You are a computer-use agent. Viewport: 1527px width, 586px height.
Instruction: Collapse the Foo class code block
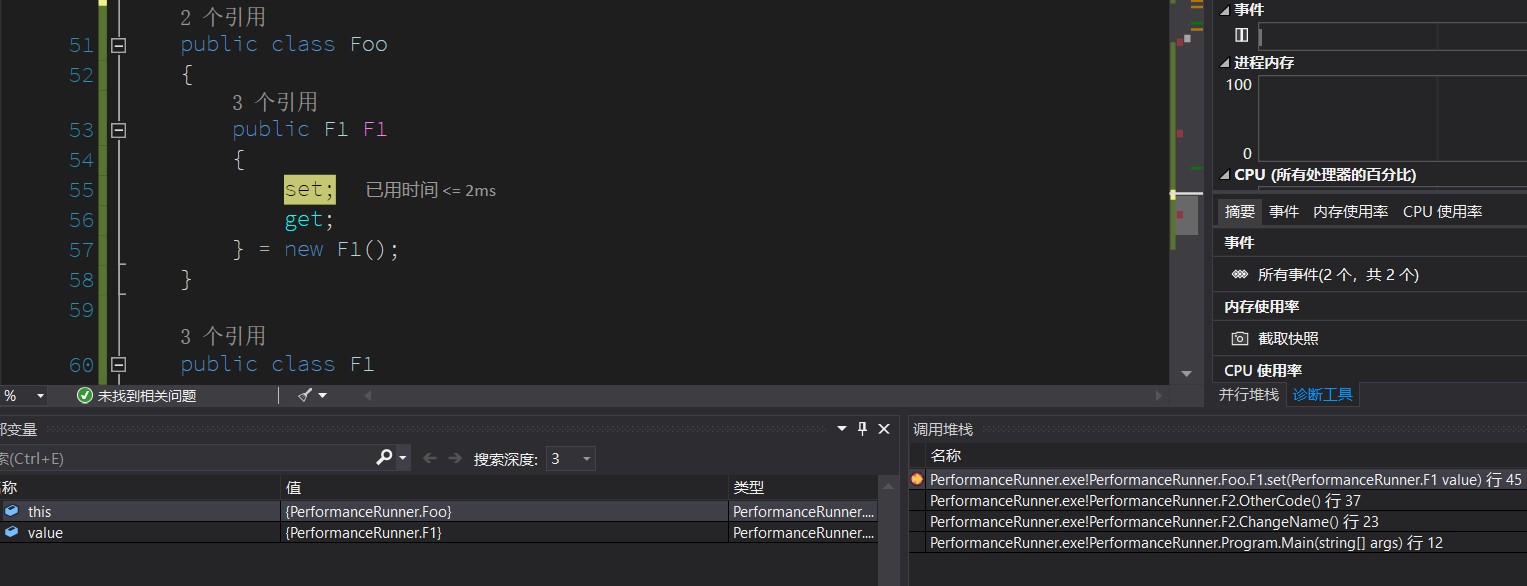tap(119, 45)
